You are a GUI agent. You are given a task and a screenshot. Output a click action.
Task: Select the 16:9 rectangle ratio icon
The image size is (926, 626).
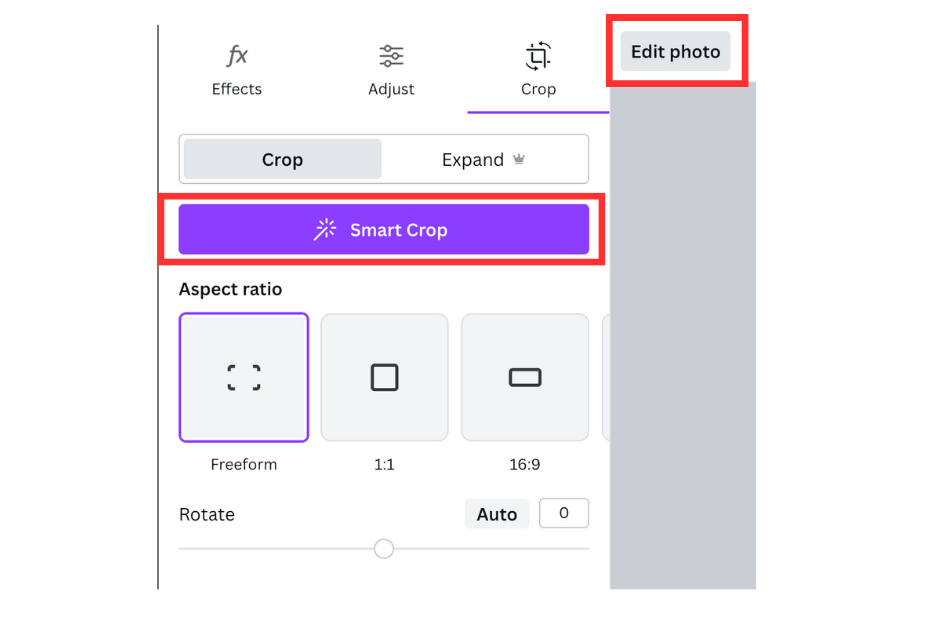coord(525,377)
